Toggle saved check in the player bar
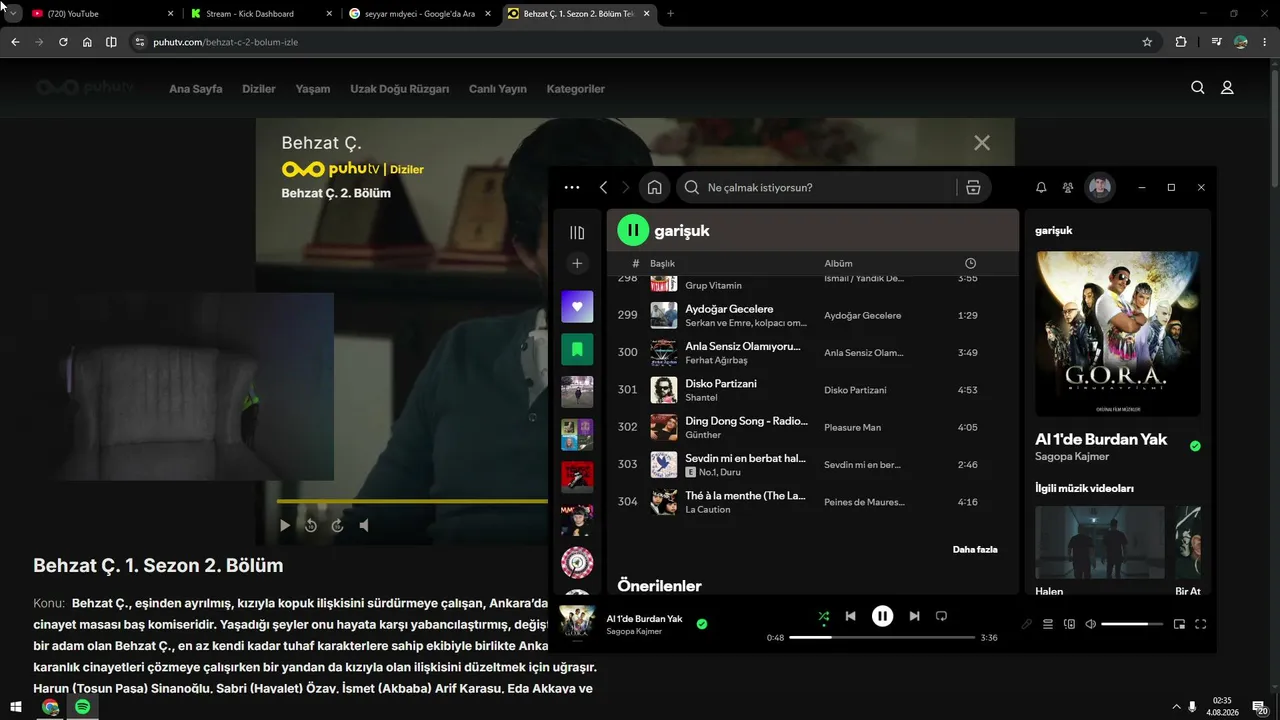1280x720 pixels. [702, 624]
